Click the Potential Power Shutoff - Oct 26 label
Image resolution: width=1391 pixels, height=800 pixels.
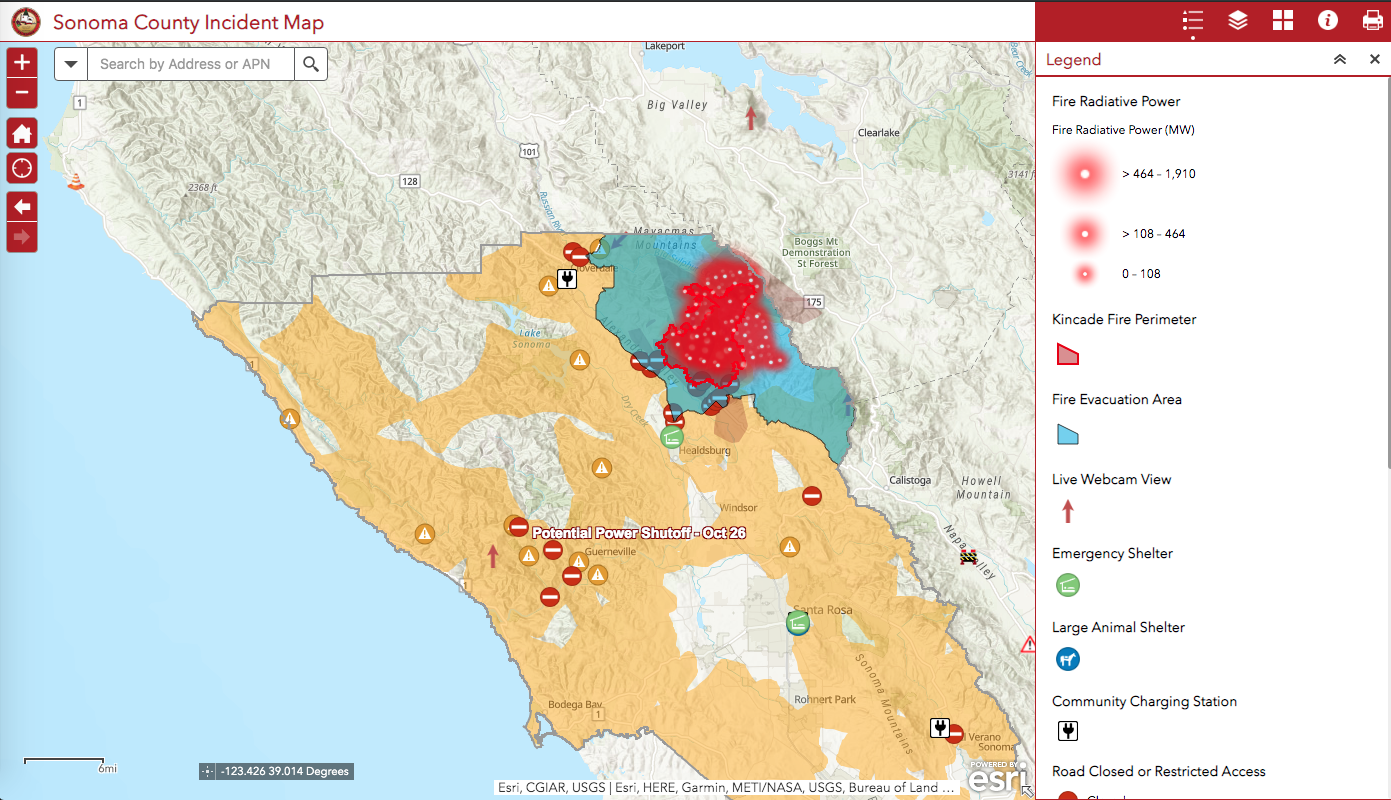tap(639, 533)
